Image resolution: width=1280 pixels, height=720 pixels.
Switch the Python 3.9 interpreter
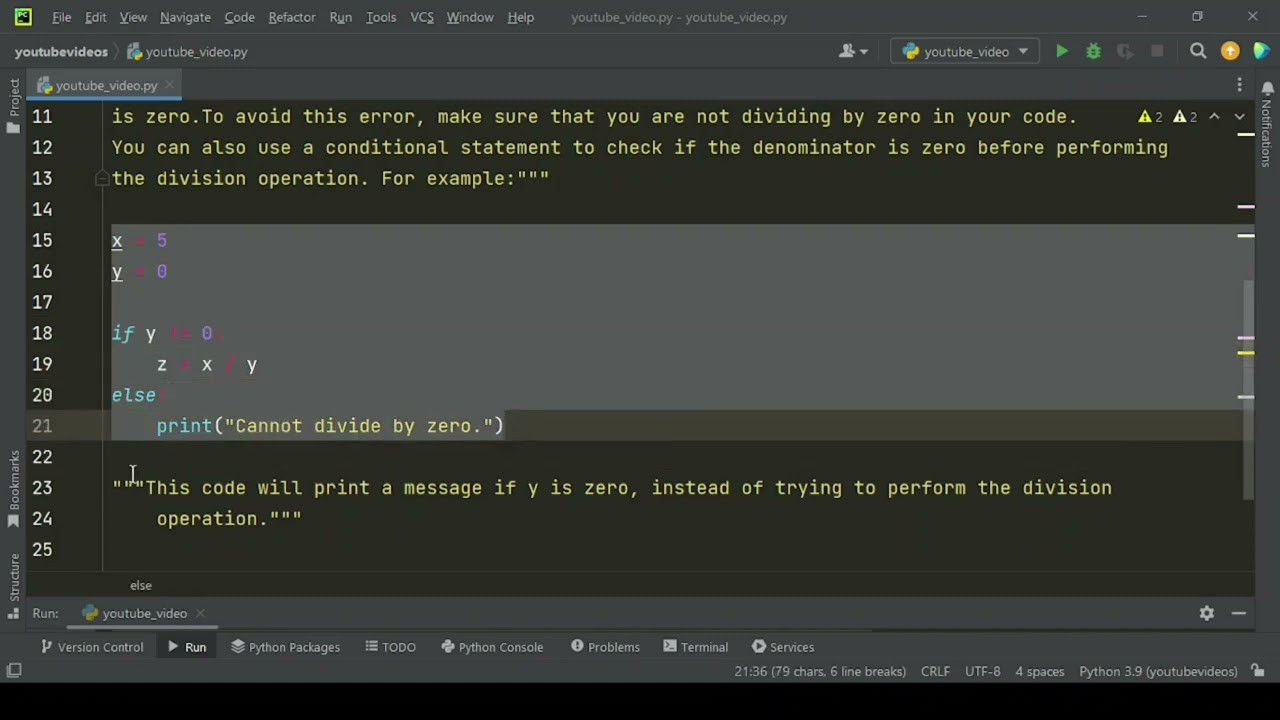[1158, 671]
